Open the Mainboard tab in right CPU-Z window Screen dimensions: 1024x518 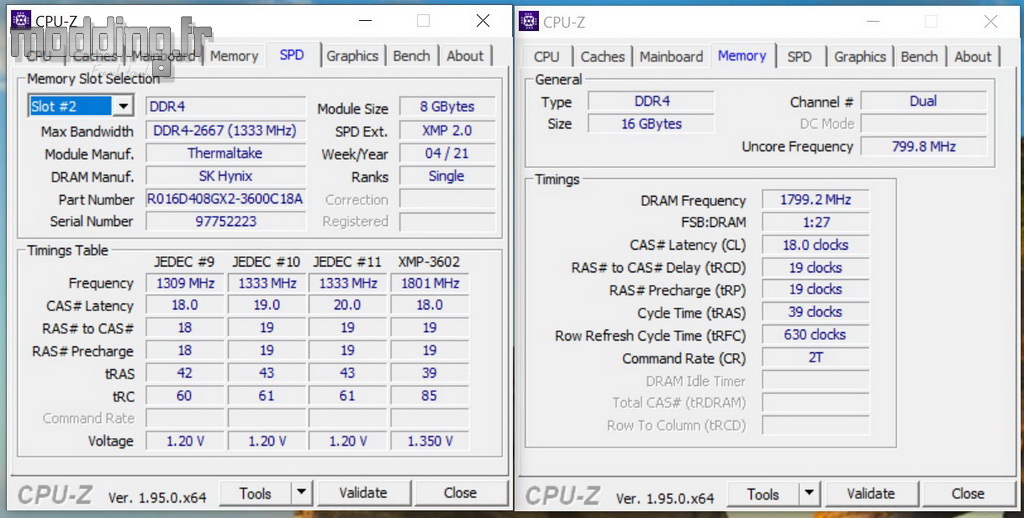coord(671,57)
